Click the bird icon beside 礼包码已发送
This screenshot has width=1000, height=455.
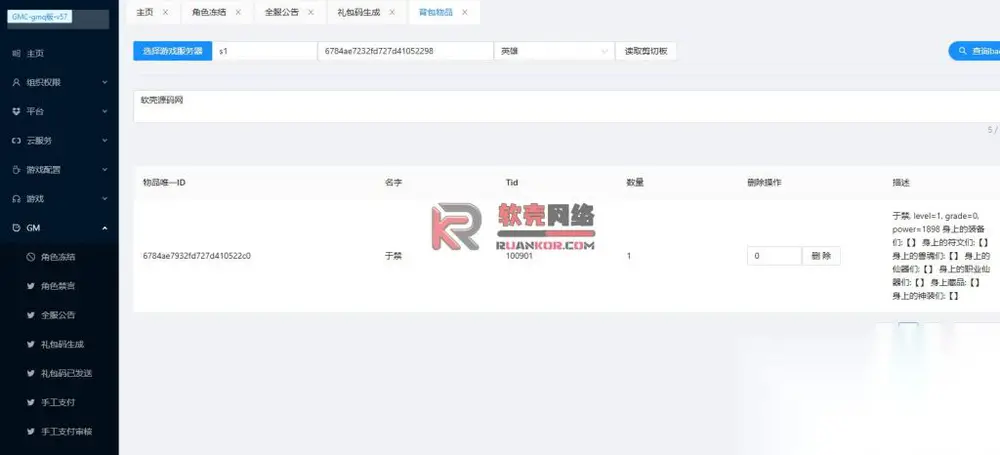click(31, 373)
